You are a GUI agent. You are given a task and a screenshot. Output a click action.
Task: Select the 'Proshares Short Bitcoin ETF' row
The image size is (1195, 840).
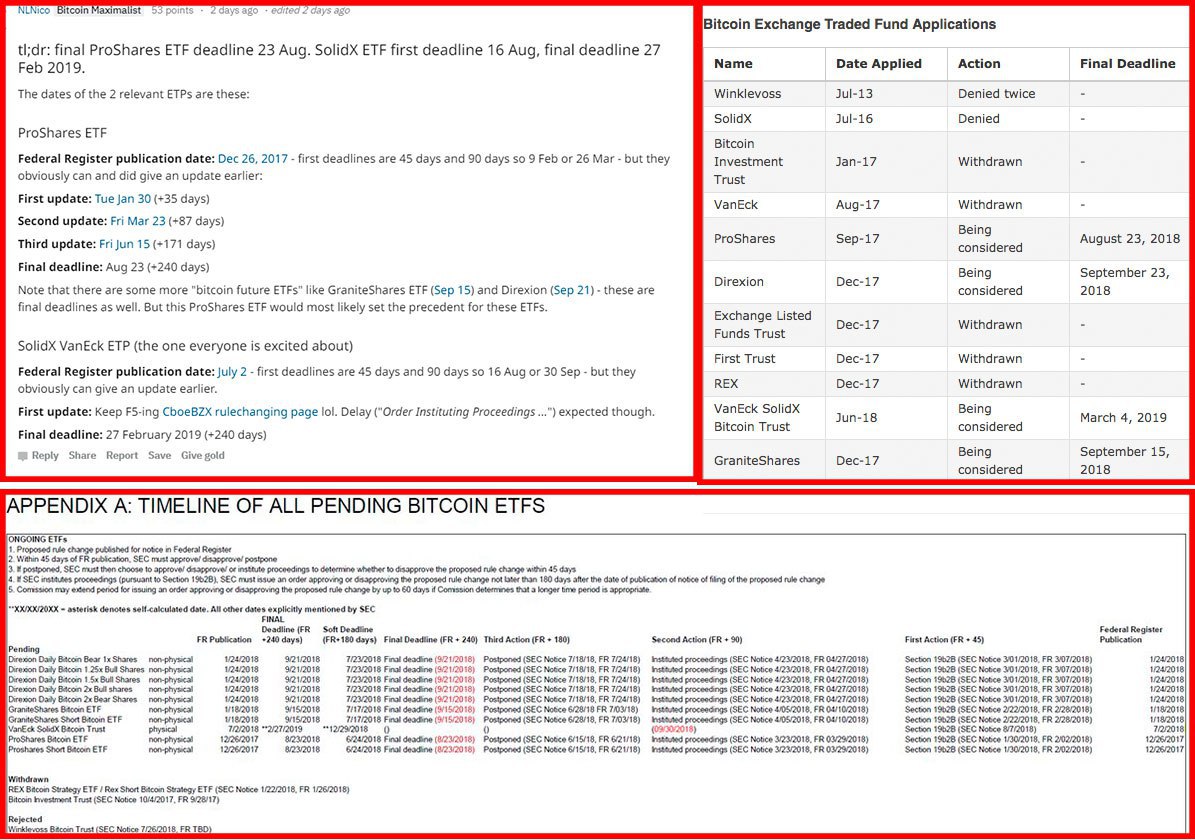596,749
